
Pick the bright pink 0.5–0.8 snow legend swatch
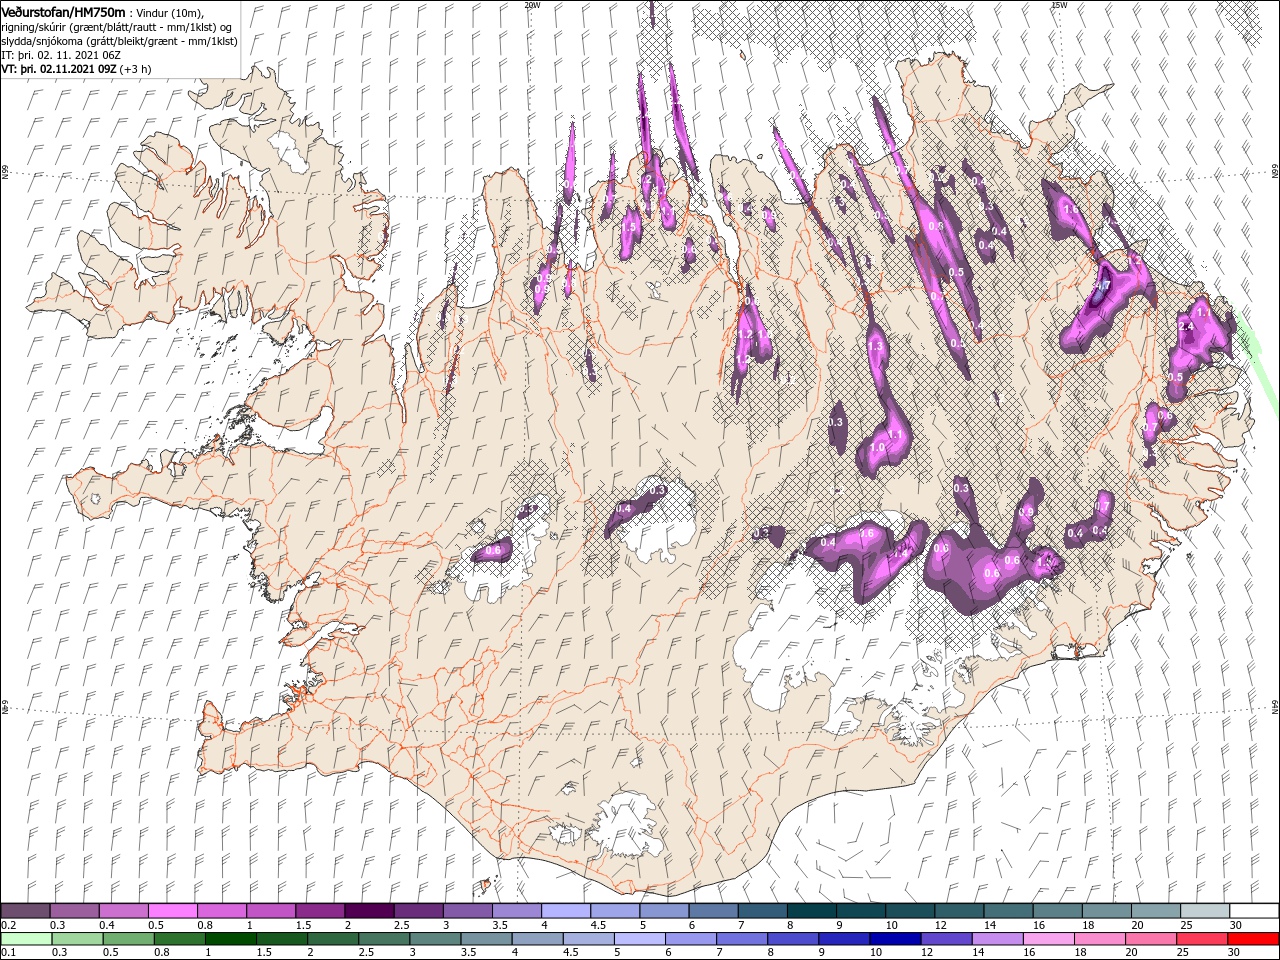173,910
